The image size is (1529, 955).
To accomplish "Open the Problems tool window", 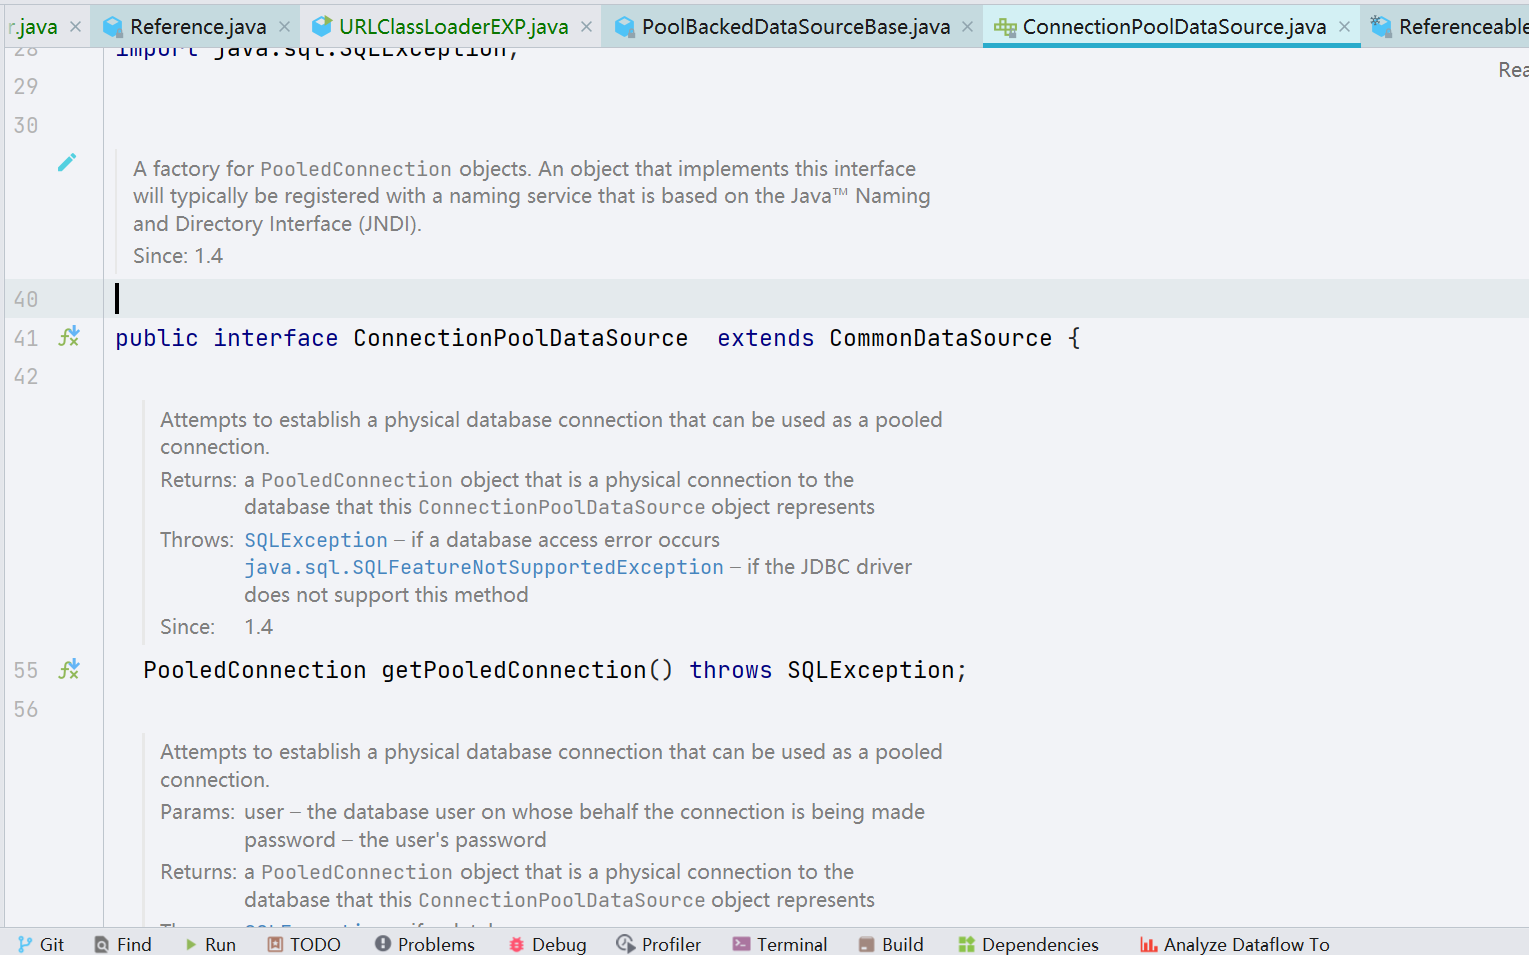I will 425,944.
